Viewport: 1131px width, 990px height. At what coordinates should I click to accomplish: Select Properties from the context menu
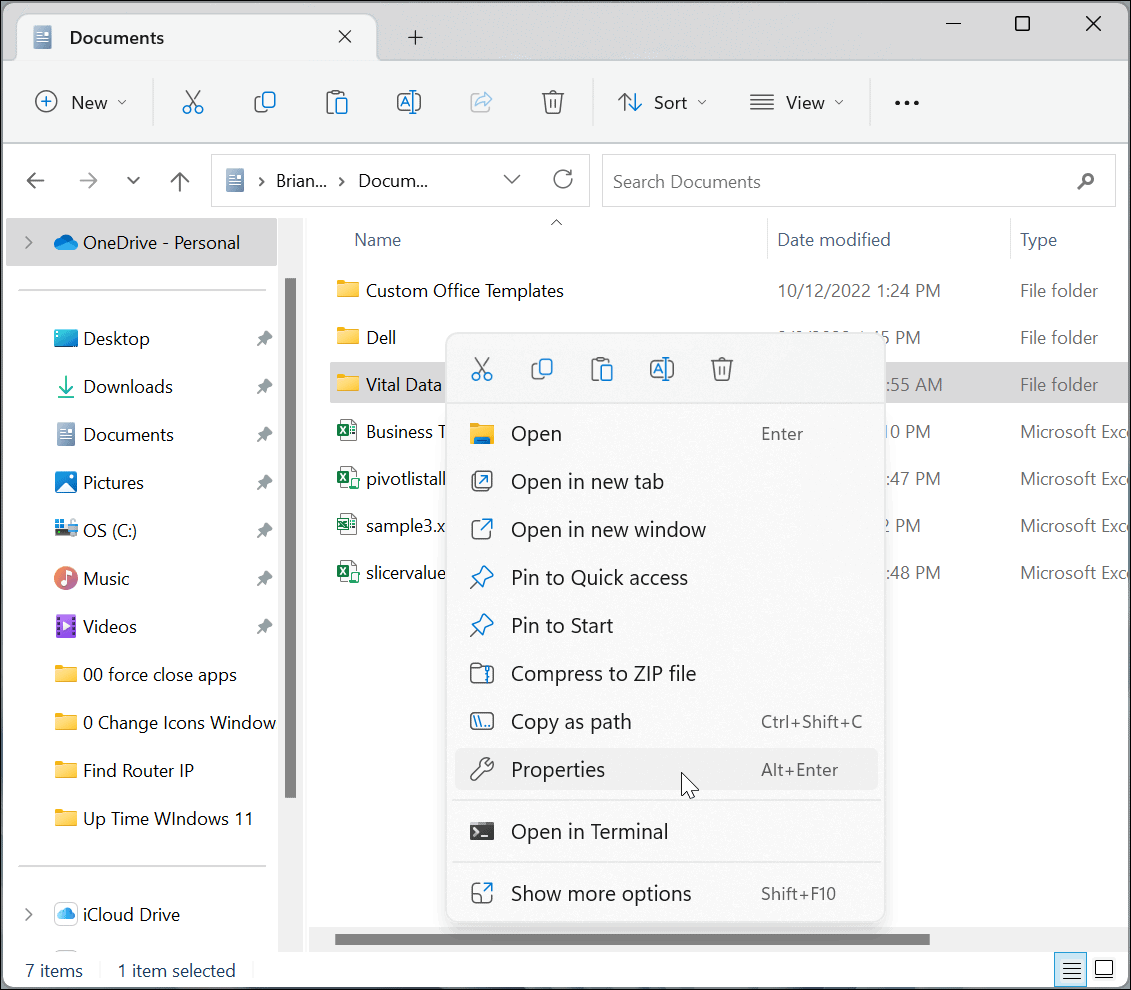(x=558, y=770)
